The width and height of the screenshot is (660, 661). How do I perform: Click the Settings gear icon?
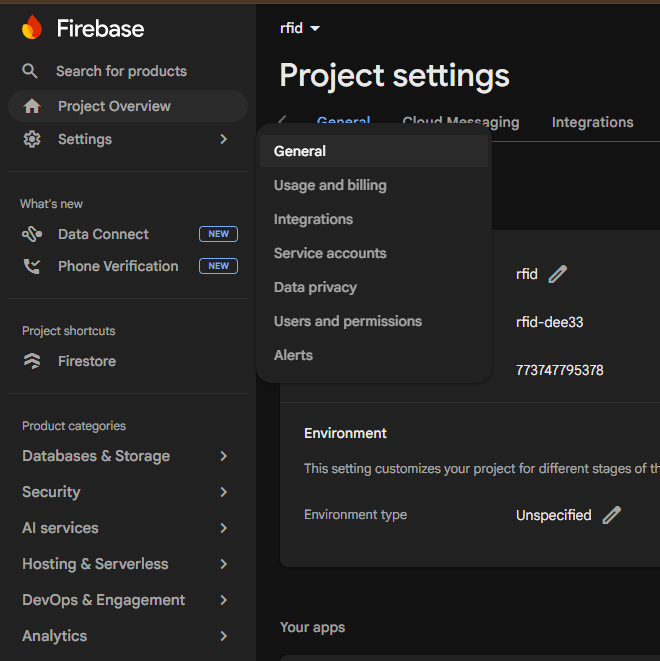pyautogui.click(x=32, y=139)
